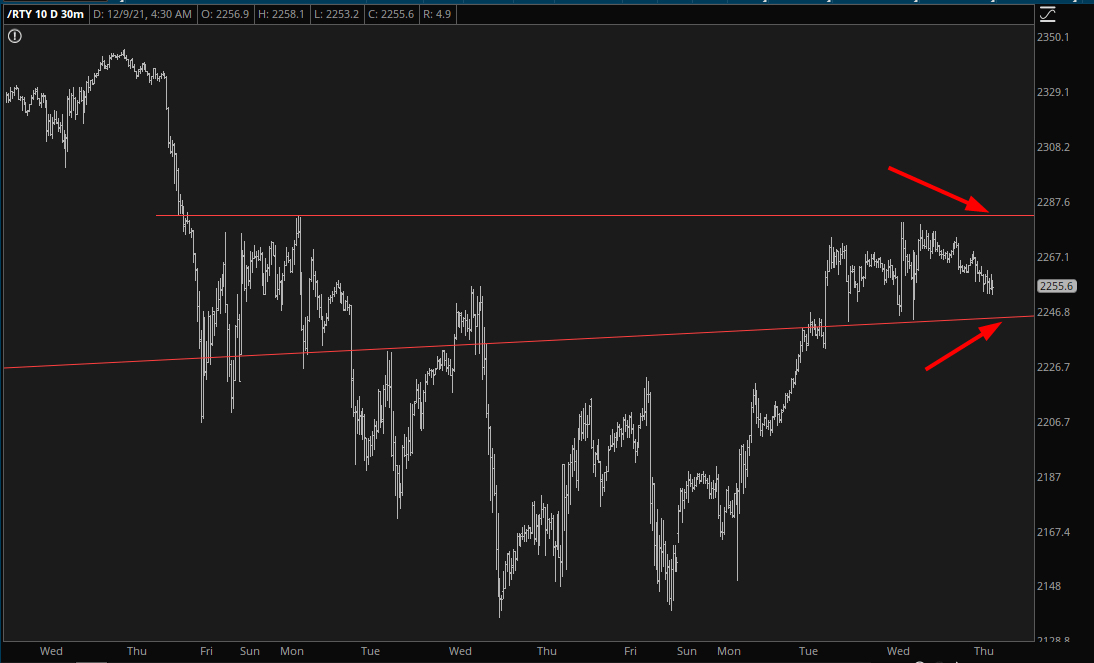Click the 2350.1 price axis label
Image resolution: width=1094 pixels, height=663 pixels.
tap(1055, 37)
